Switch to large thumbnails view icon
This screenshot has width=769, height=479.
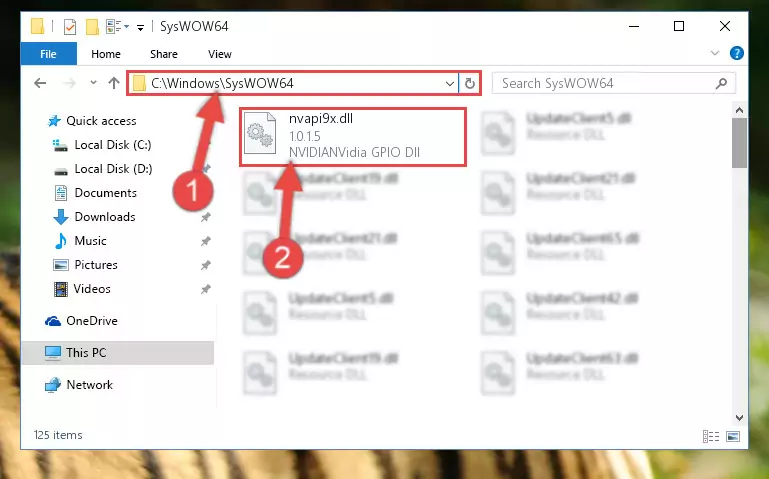(x=733, y=436)
